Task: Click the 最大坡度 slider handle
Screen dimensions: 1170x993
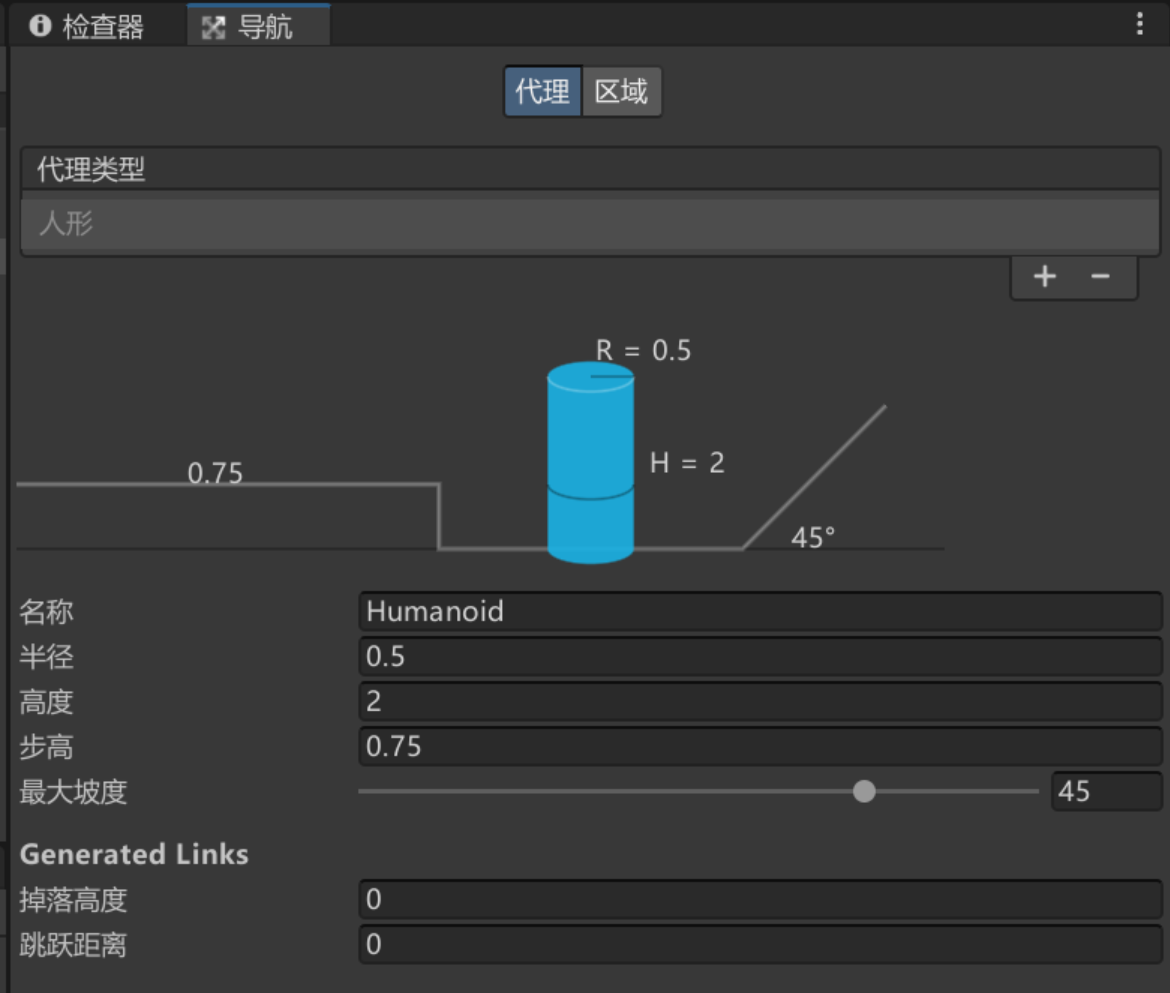Action: 864,792
